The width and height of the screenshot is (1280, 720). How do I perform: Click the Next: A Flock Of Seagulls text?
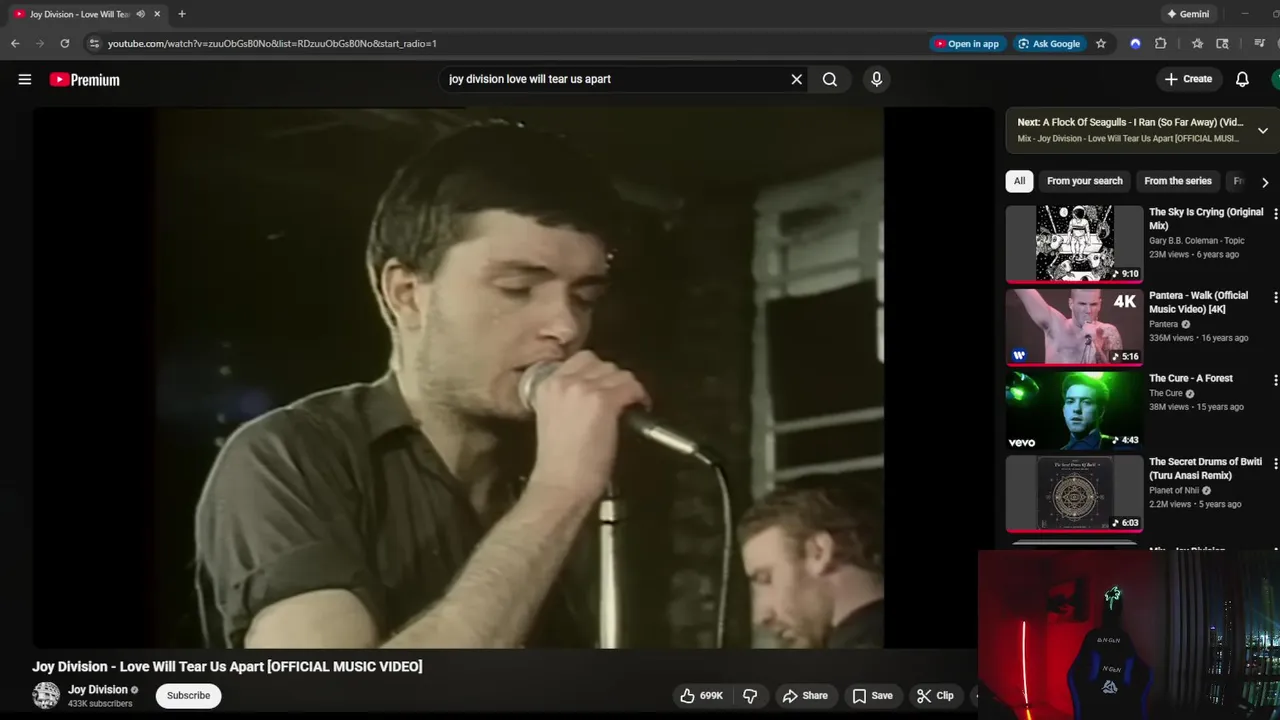pyautogui.click(x=1130, y=122)
